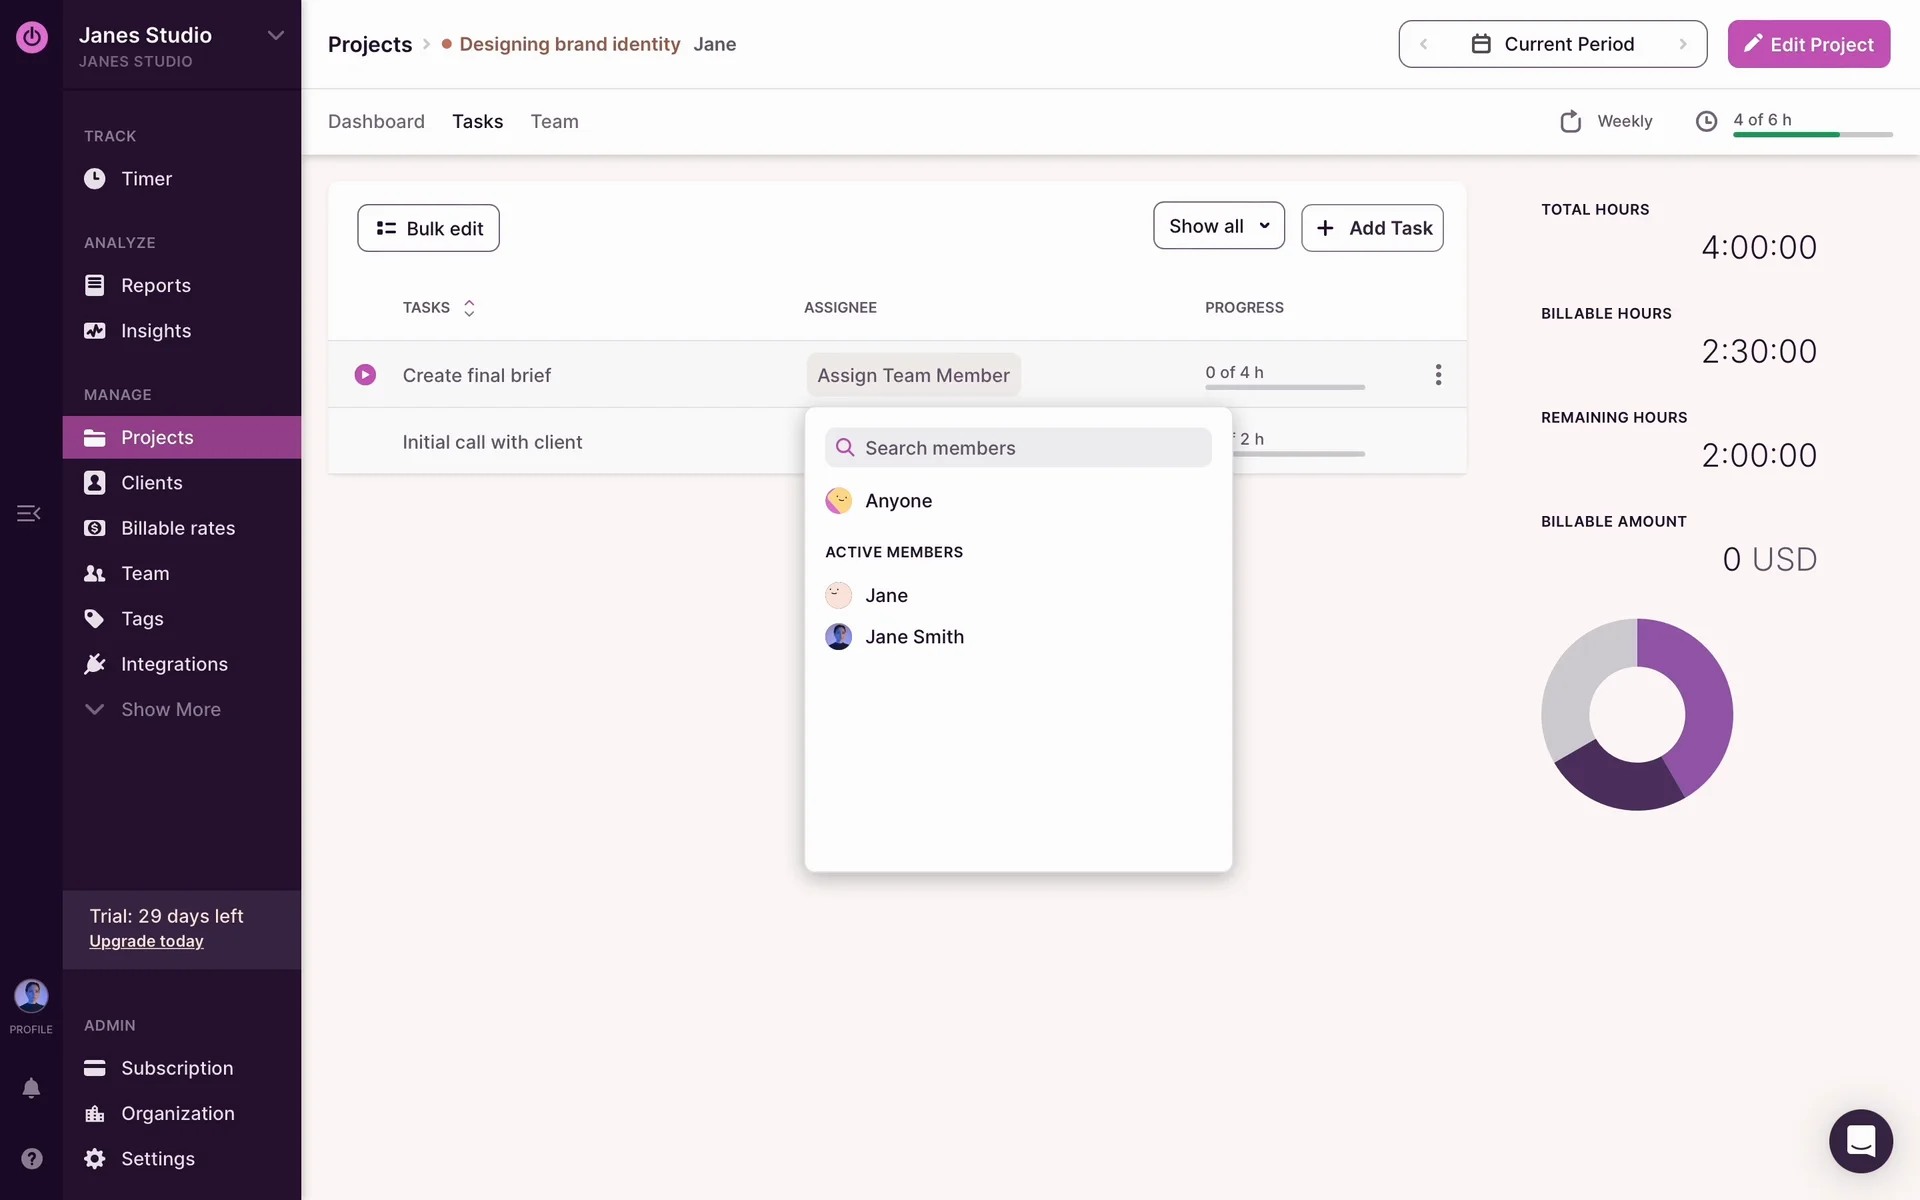Expand the Janes Studio workspace dropdown
Screen dimensions: 1920x1200
pos(275,36)
